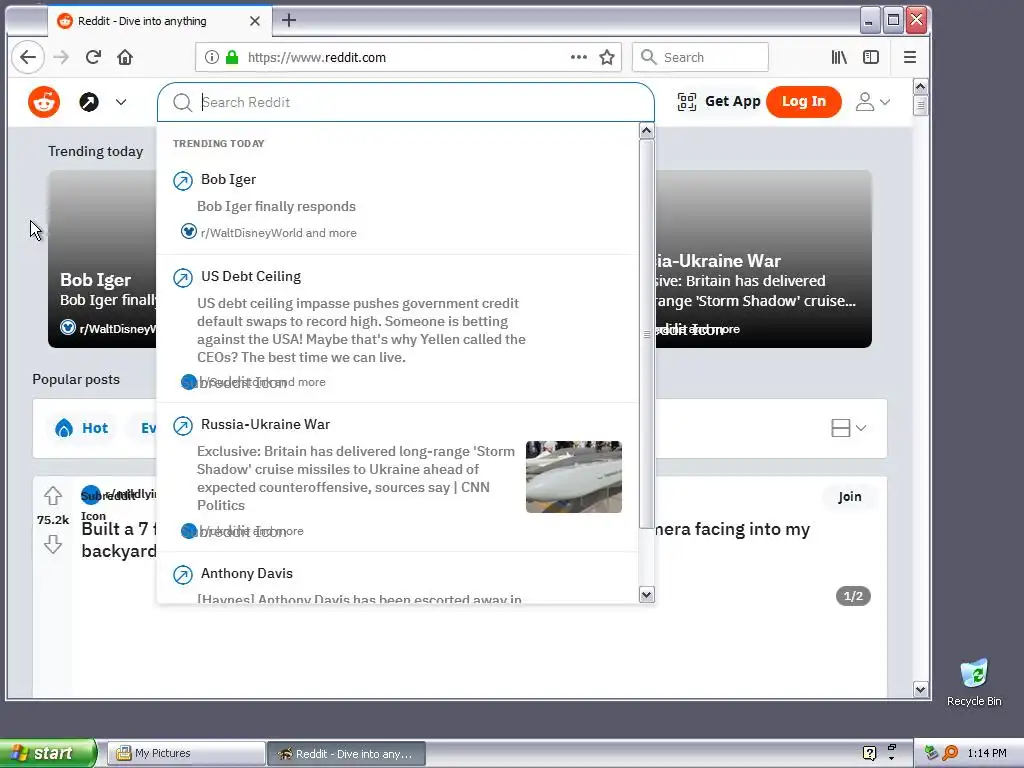Click the page scrollbar up arrow
The image size is (1024, 768).
pos(920,86)
